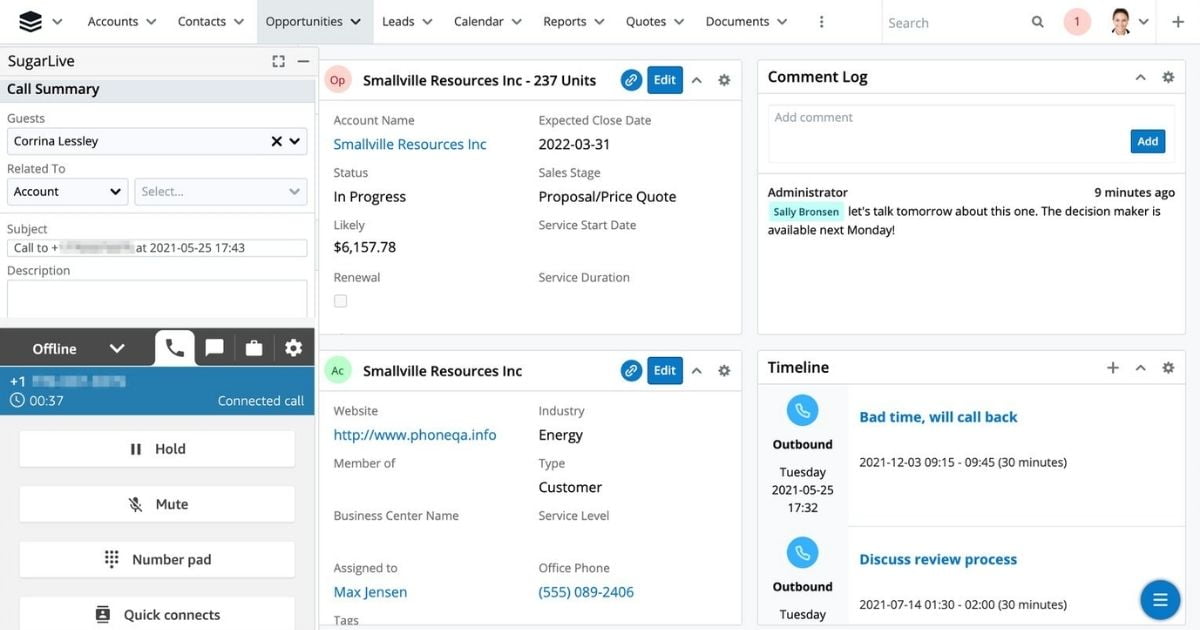Image resolution: width=1200 pixels, height=630 pixels.
Task: Expand the Guests dropdown chevron
Action: [295, 141]
